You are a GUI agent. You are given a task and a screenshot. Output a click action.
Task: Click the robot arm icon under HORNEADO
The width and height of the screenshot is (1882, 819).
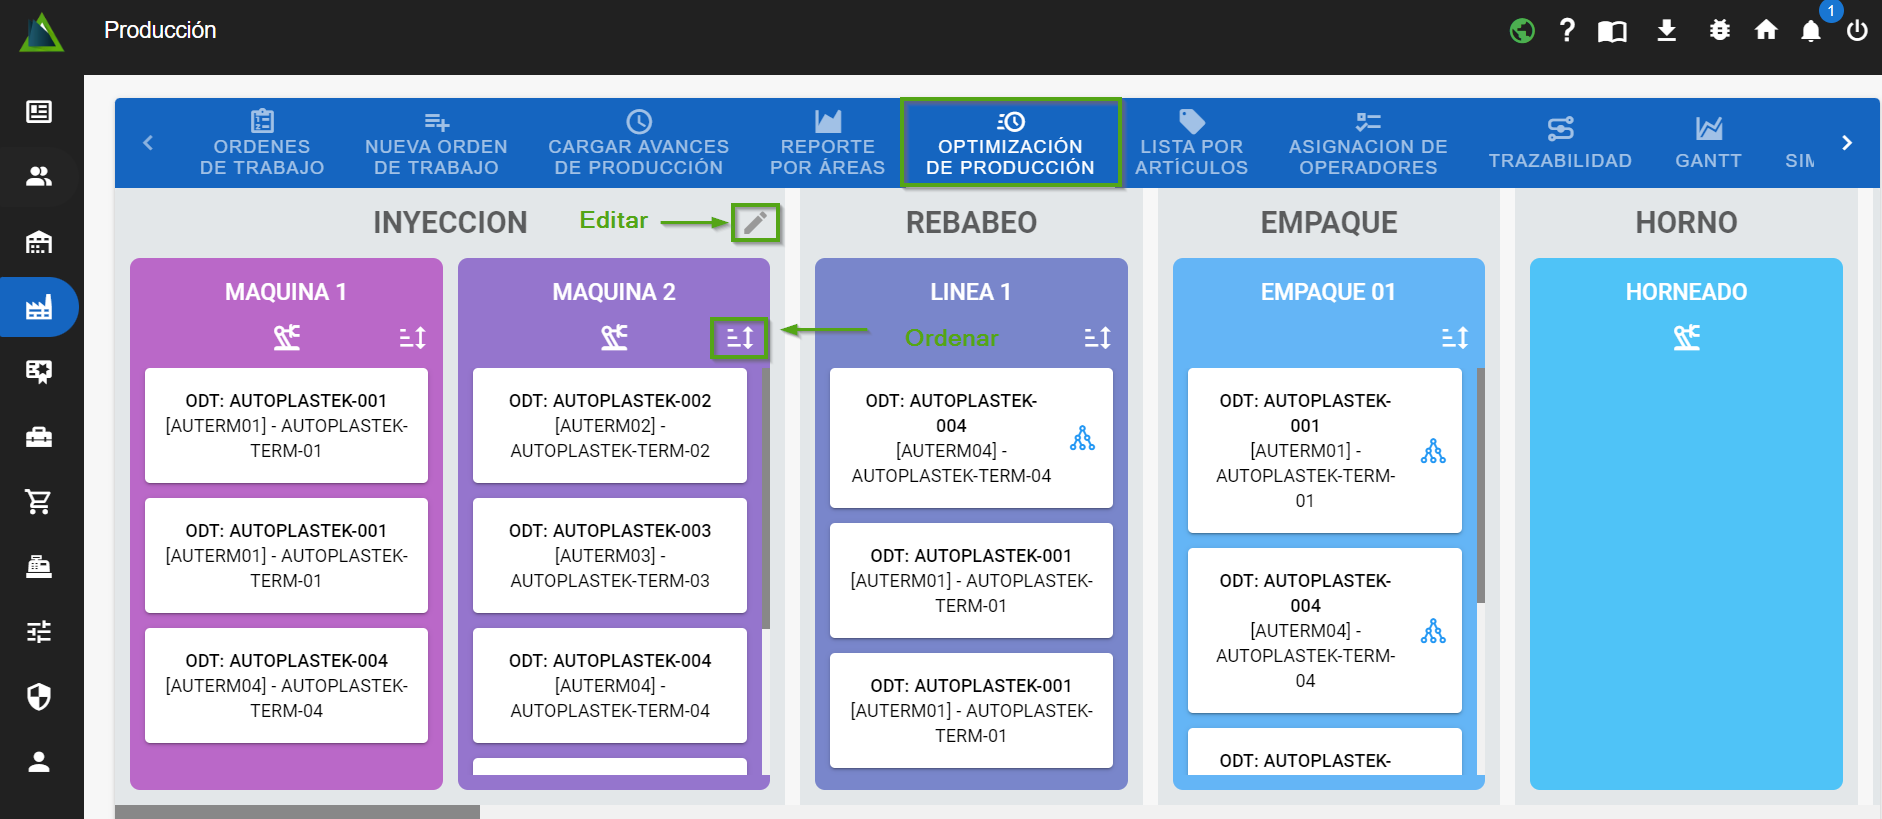pos(1686,338)
